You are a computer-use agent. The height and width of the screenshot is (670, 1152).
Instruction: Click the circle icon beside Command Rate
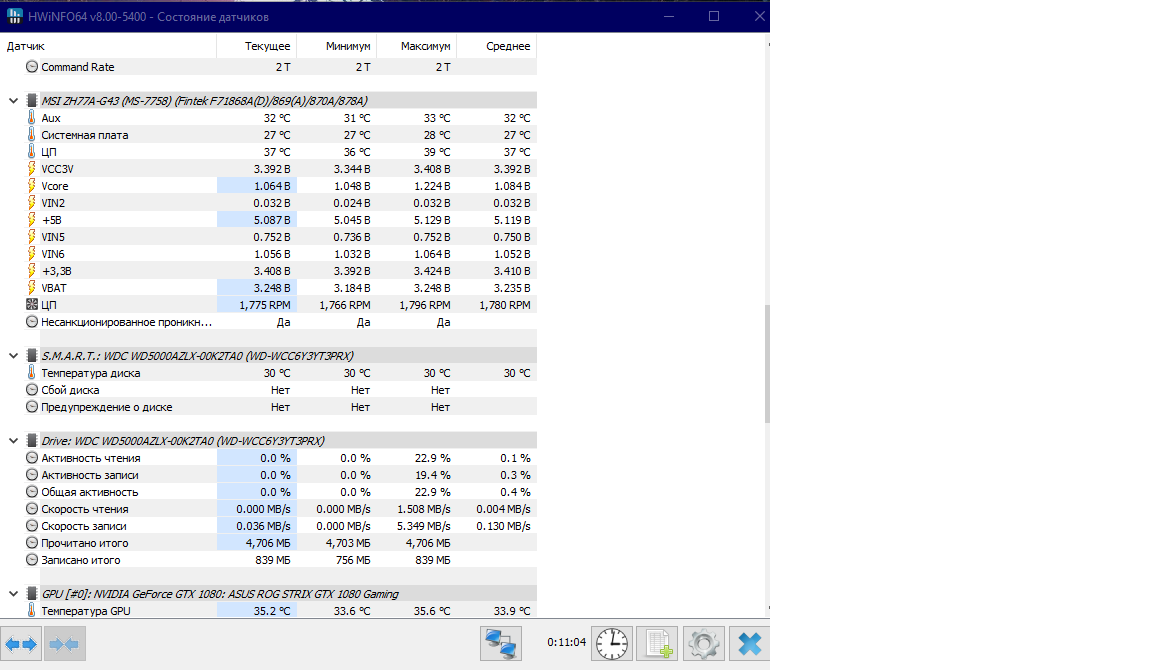pyautogui.click(x=32, y=66)
